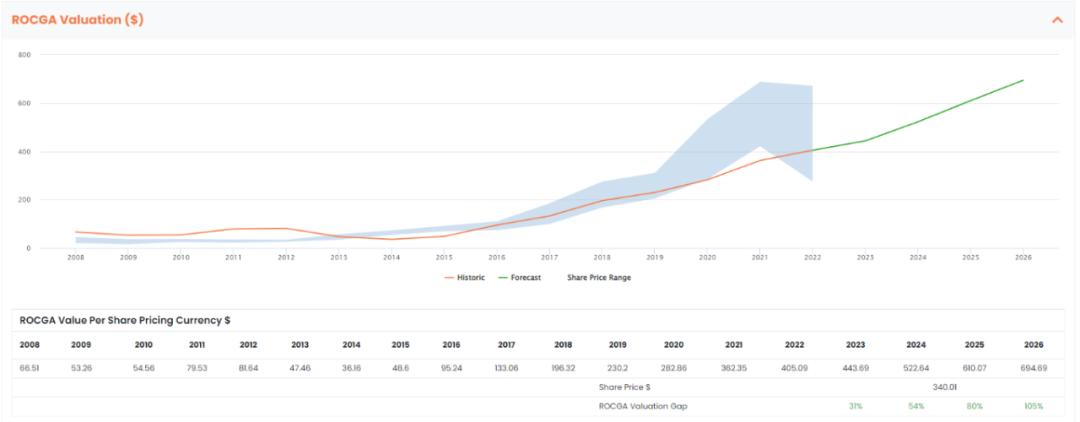
Task: Click the 694.69 value cell
Action: click(1033, 369)
